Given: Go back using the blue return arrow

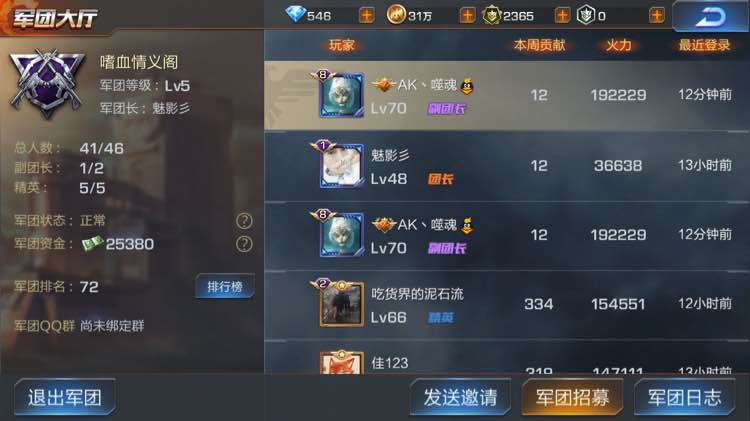Looking at the screenshot, I should (x=711, y=16).
